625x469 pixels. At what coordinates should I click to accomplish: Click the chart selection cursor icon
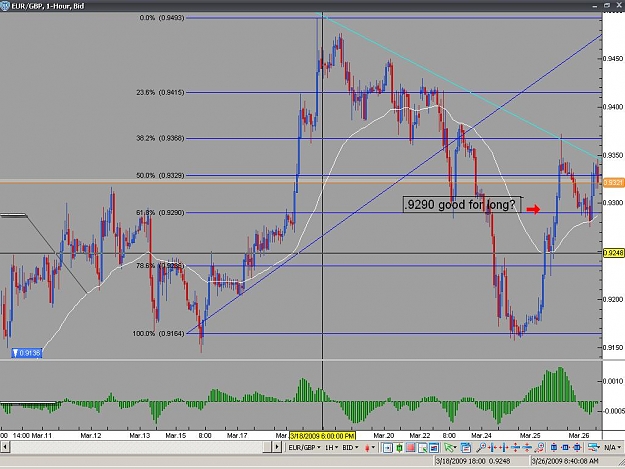[422, 448]
